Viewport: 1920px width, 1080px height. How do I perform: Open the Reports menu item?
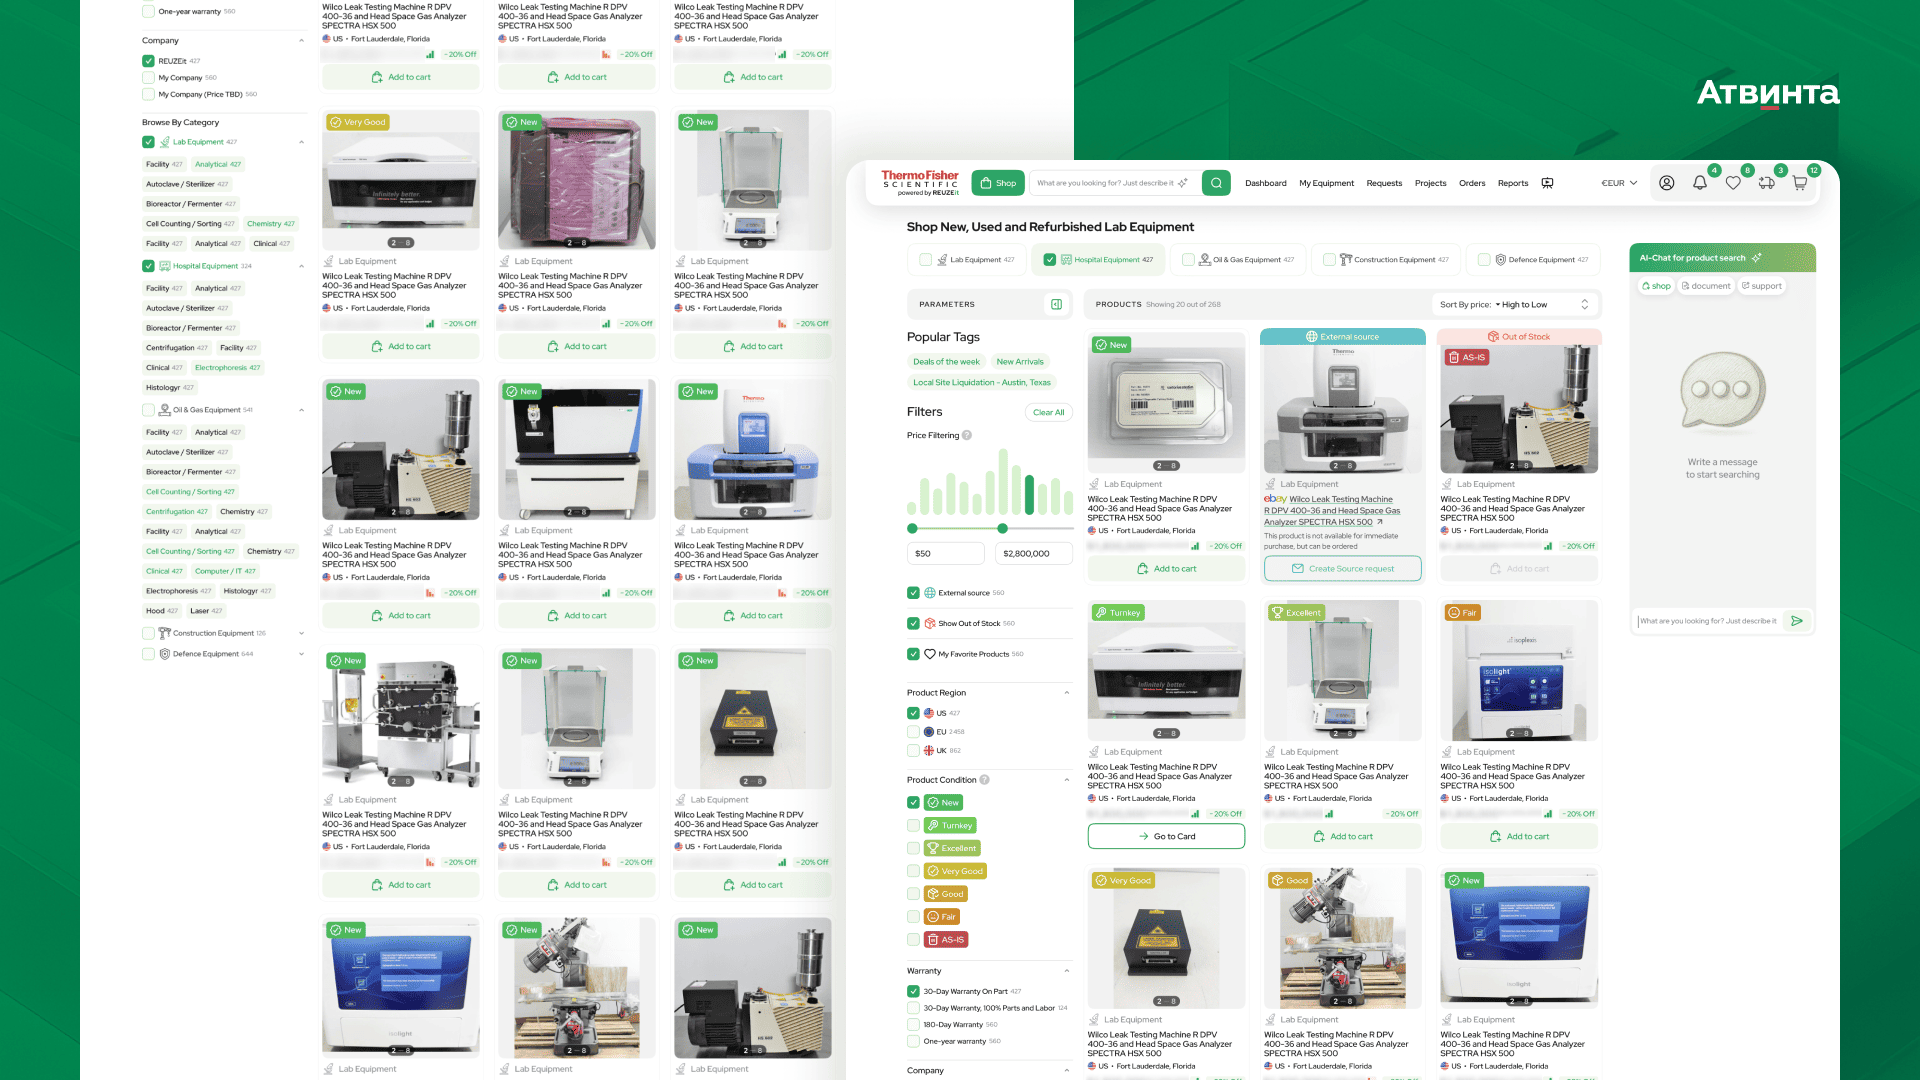pos(1513,183)
